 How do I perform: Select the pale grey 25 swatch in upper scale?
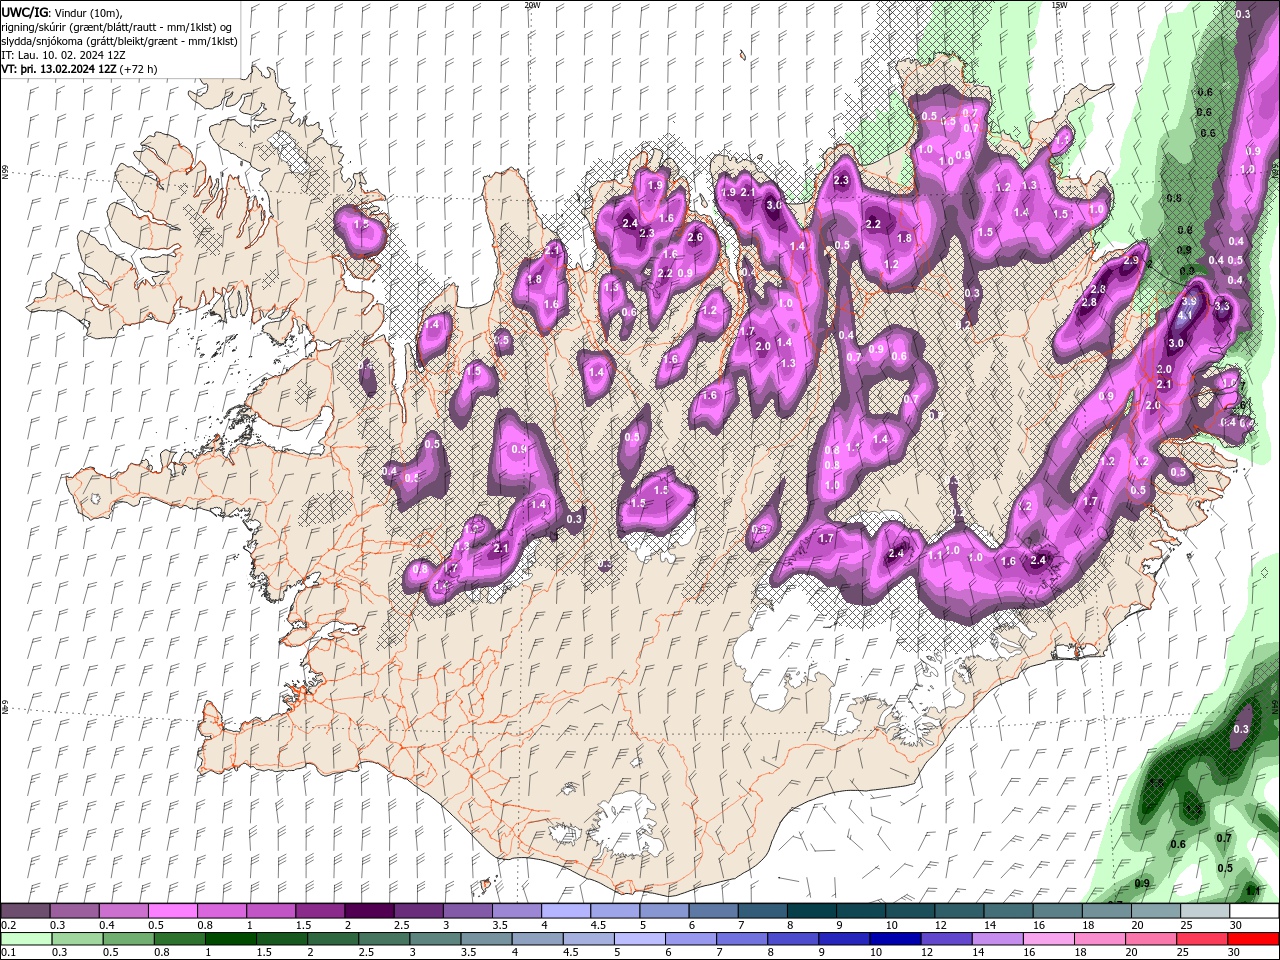coord(1205,911)
